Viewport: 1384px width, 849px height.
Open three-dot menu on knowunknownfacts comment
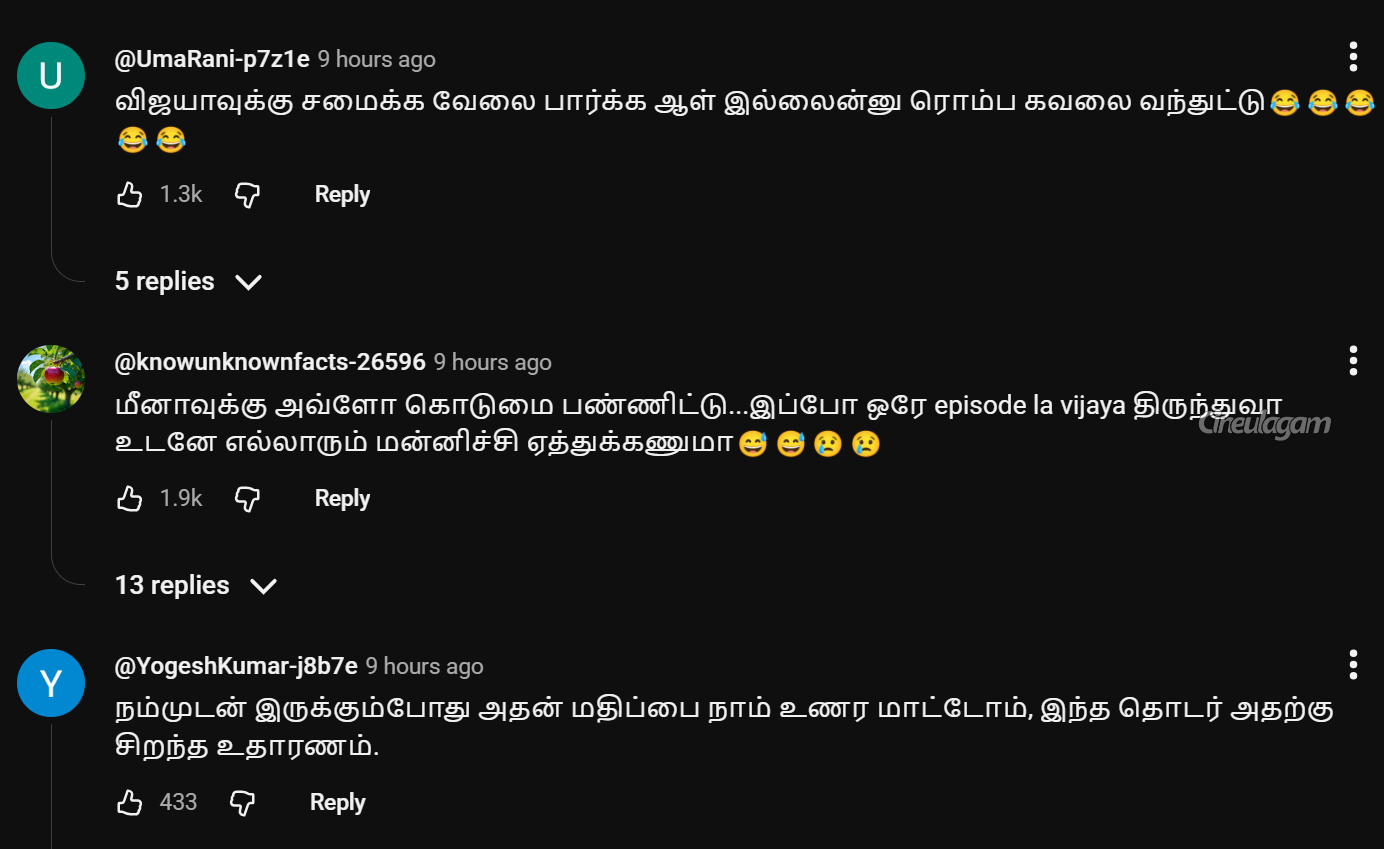[1353, 360]
